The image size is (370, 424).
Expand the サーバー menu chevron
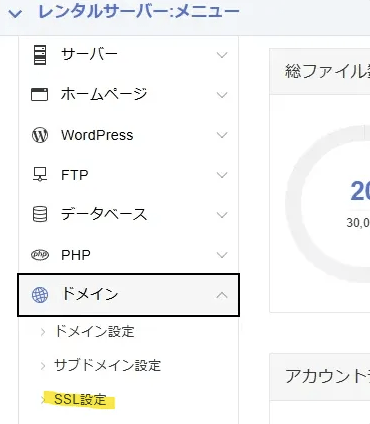[222, 55]
